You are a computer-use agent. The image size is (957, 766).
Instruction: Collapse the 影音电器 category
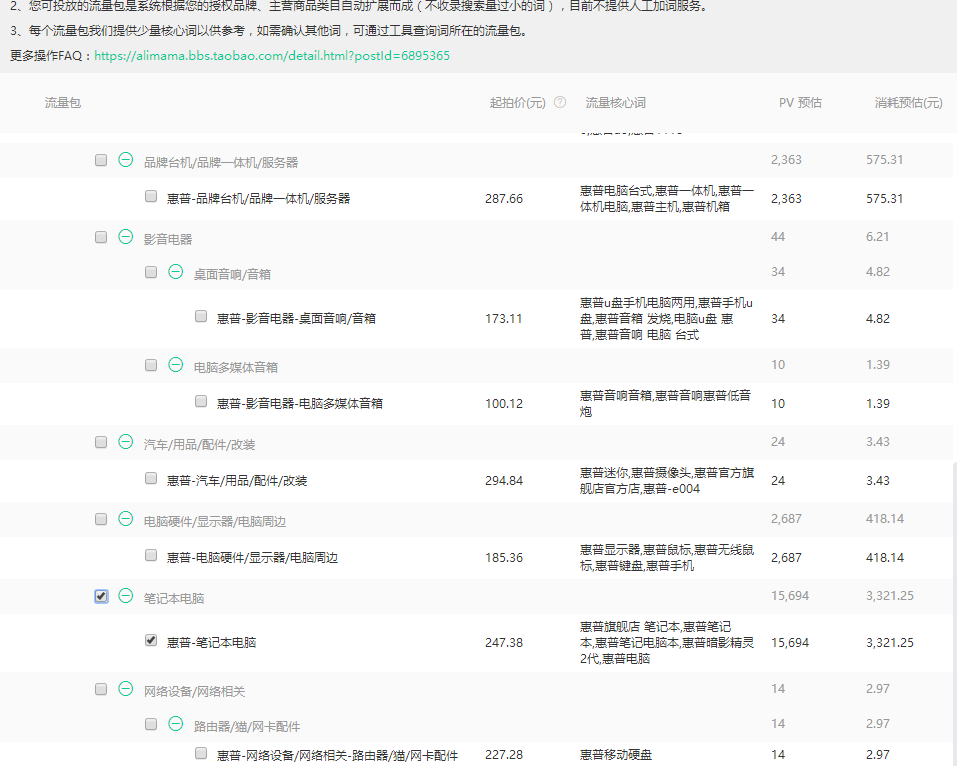[x=124, y=237]
